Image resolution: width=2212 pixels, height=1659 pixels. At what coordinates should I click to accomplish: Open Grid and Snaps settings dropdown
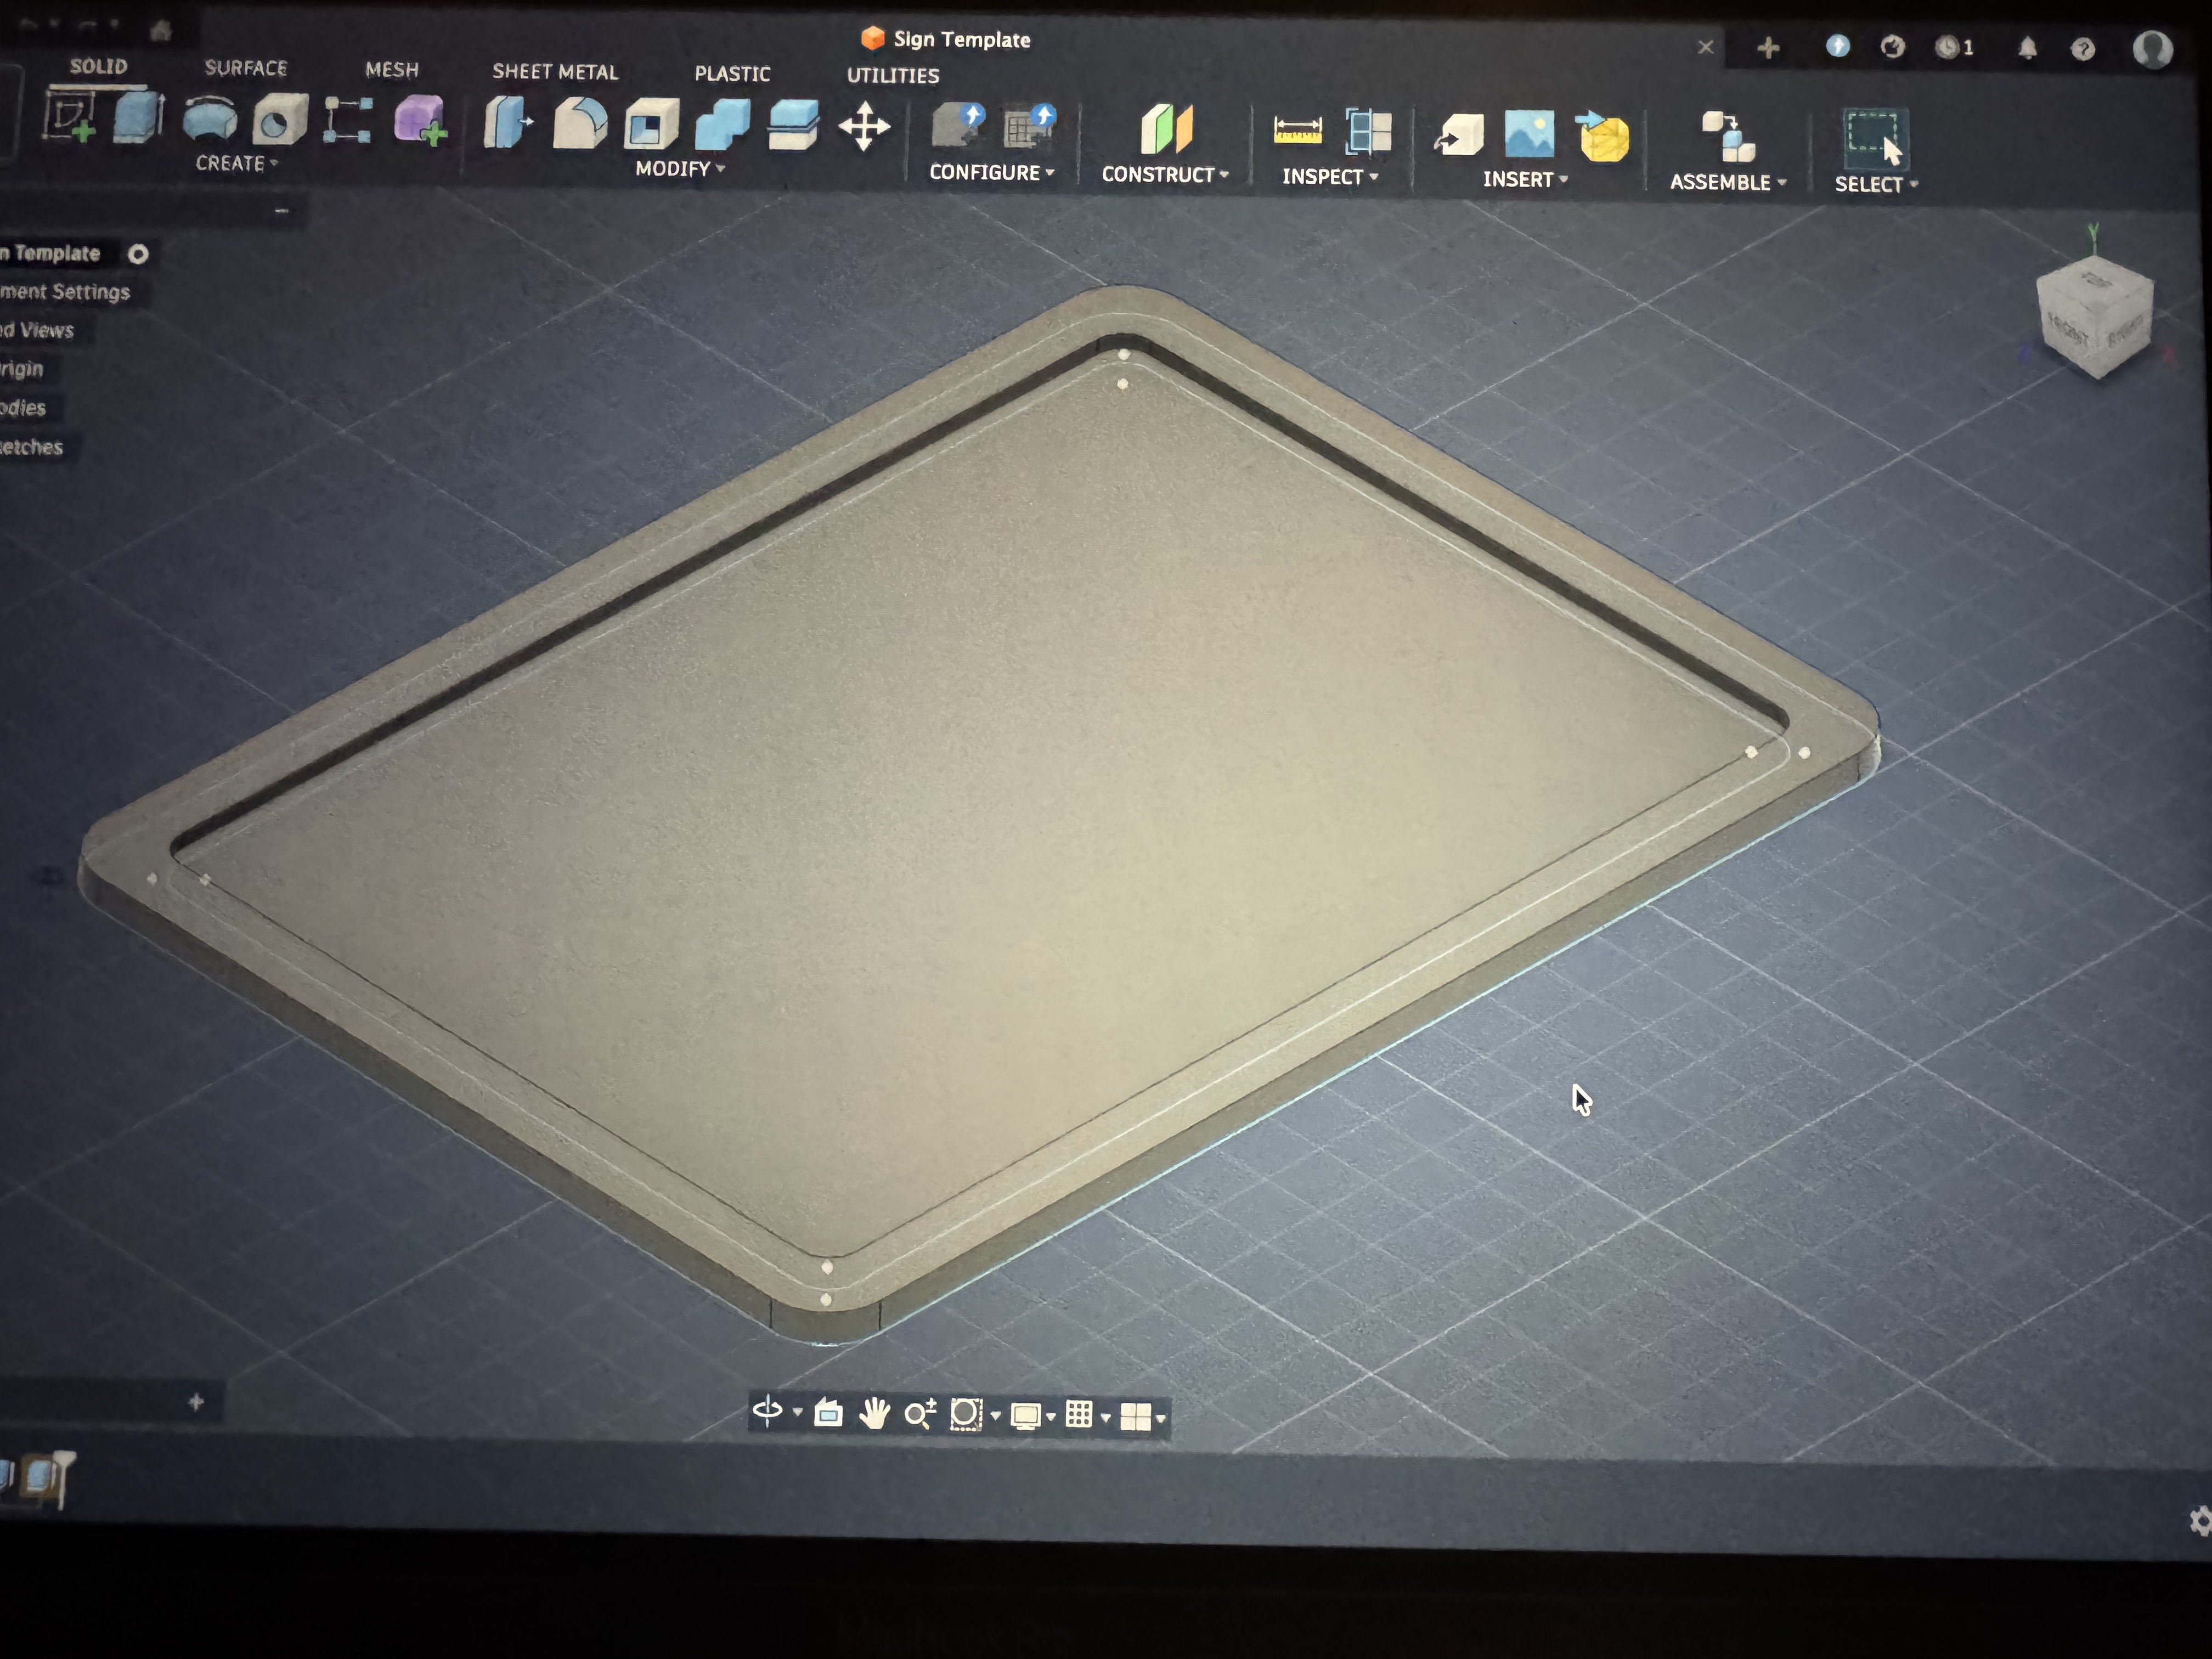coord(1088,1415)
